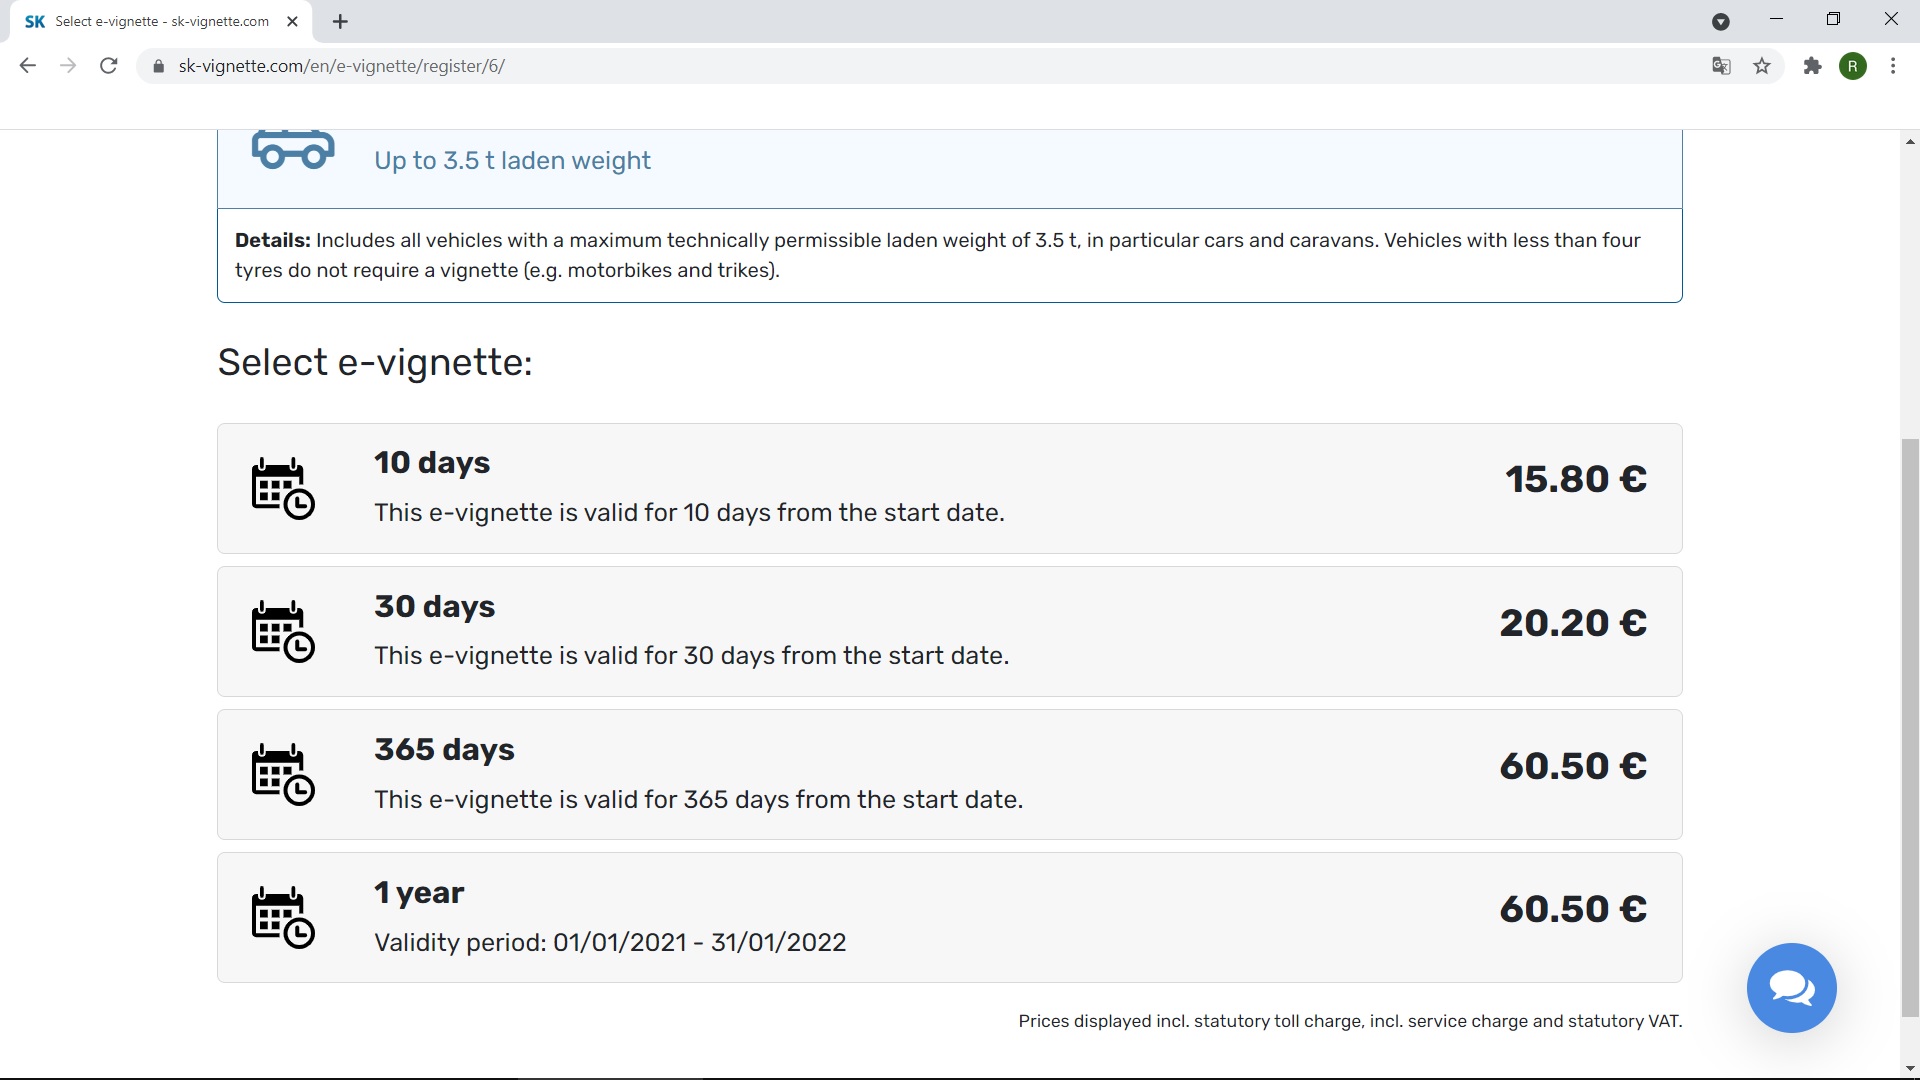Go back to previous page
1920x1087 pixels.
[28, 66]
